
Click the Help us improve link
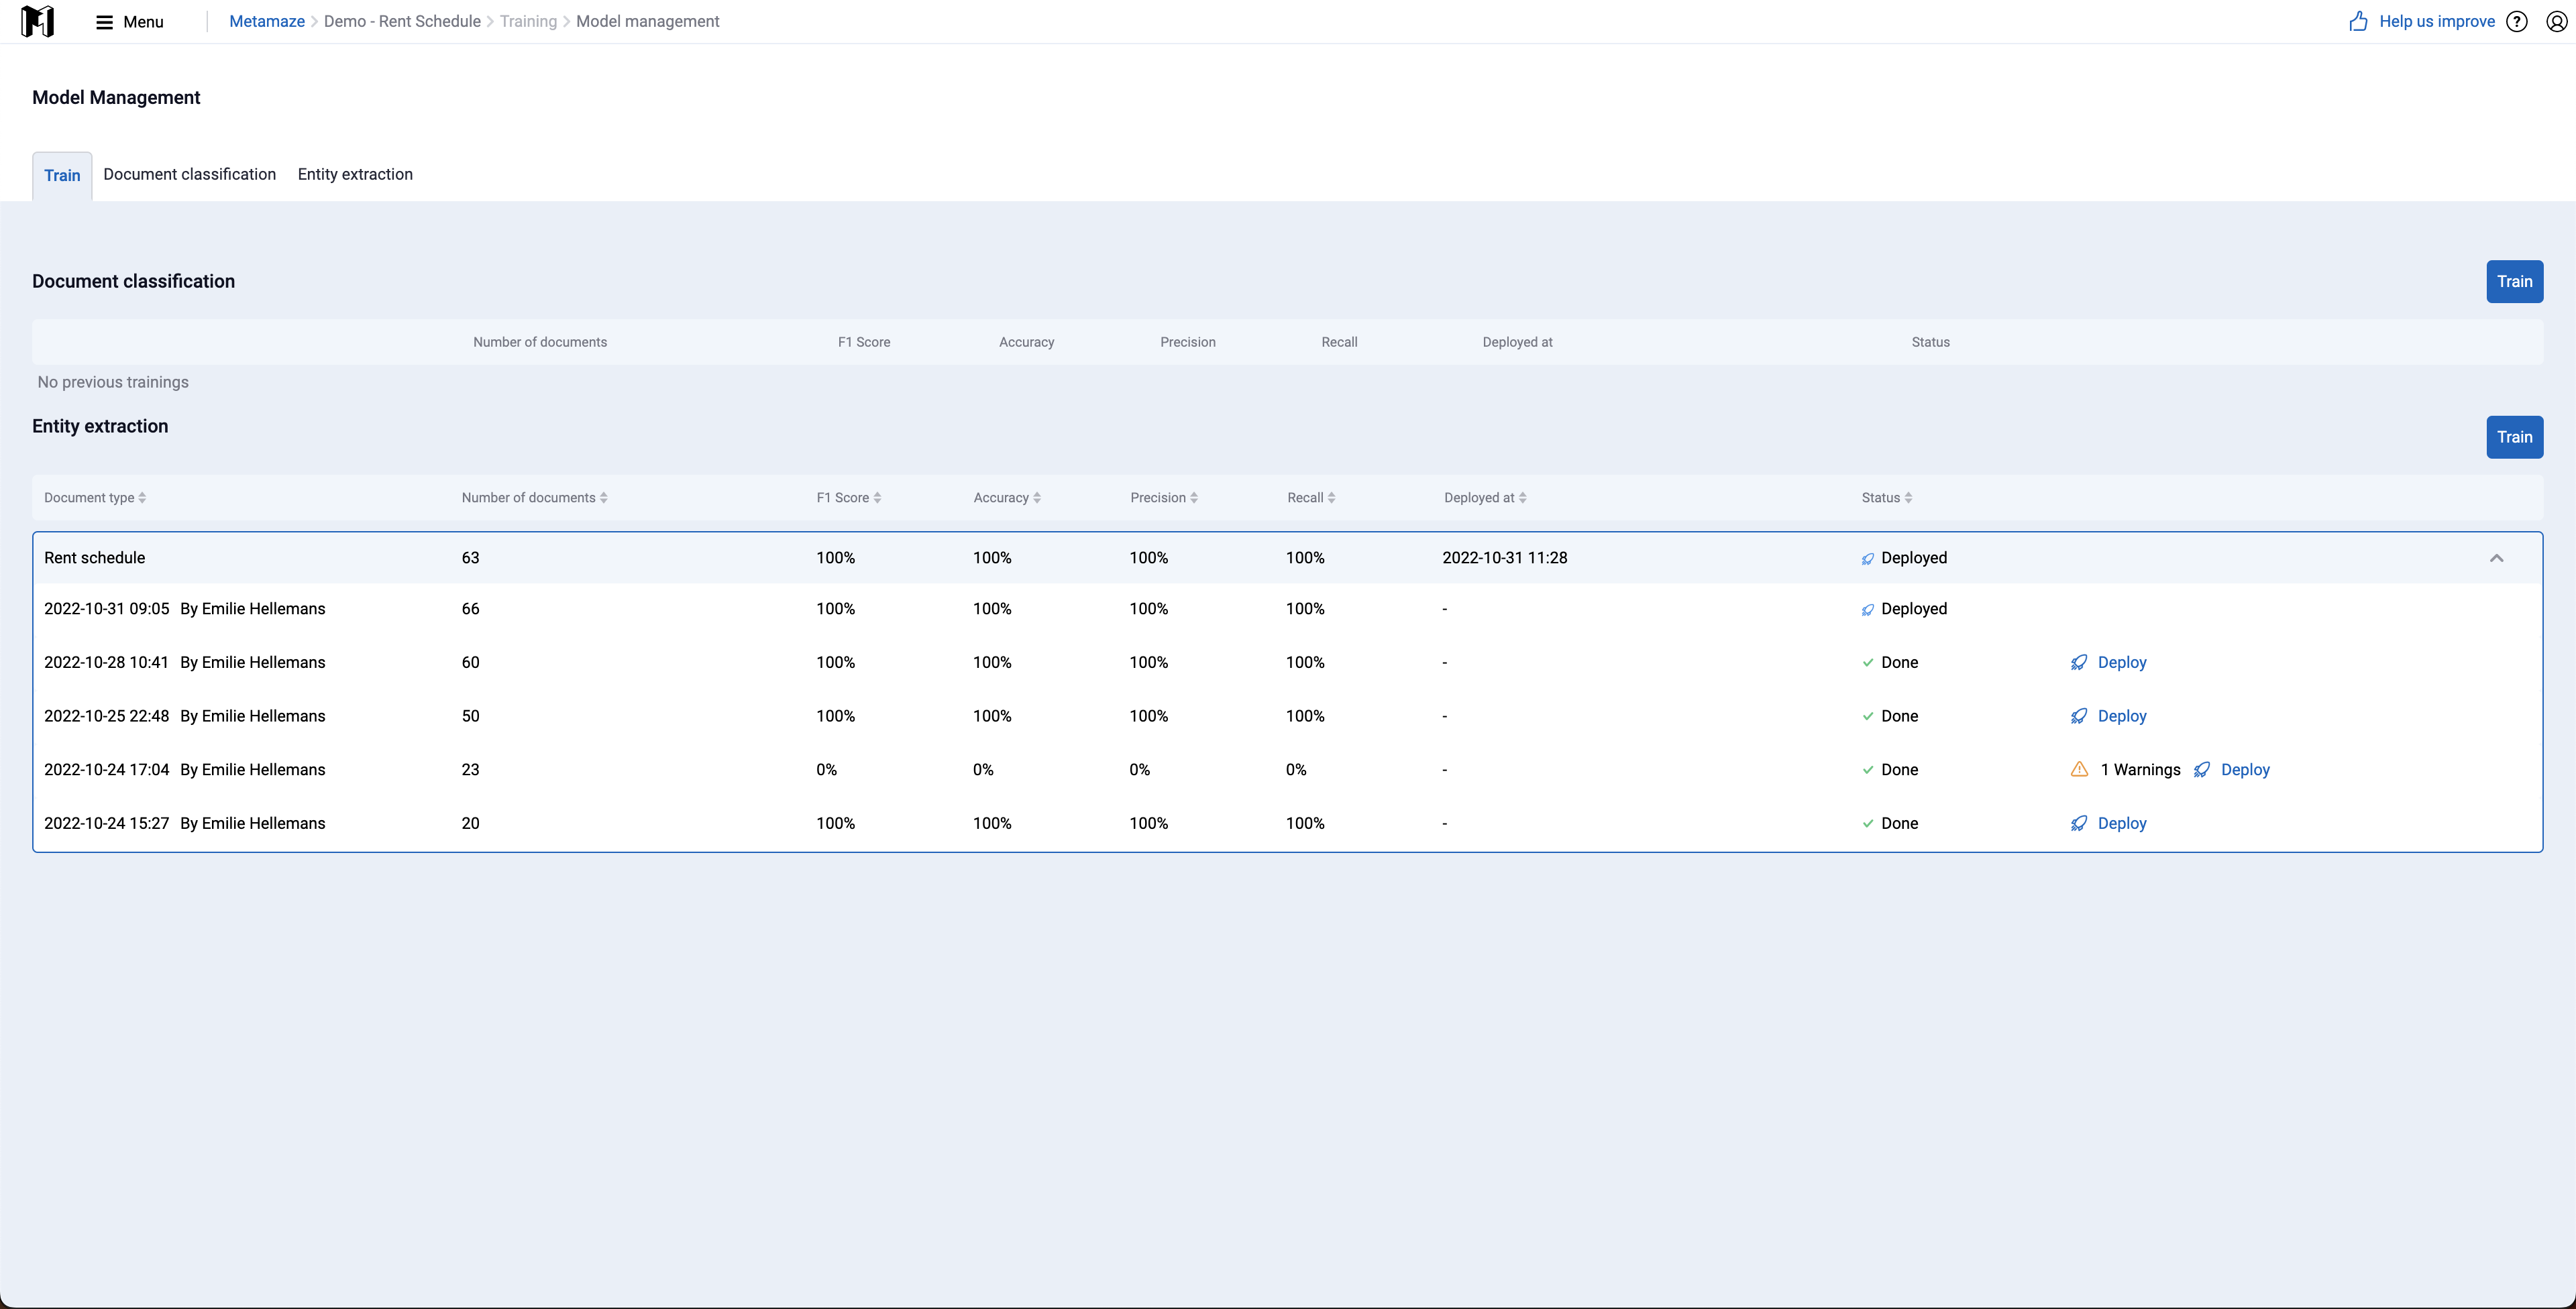point(2437,21)
